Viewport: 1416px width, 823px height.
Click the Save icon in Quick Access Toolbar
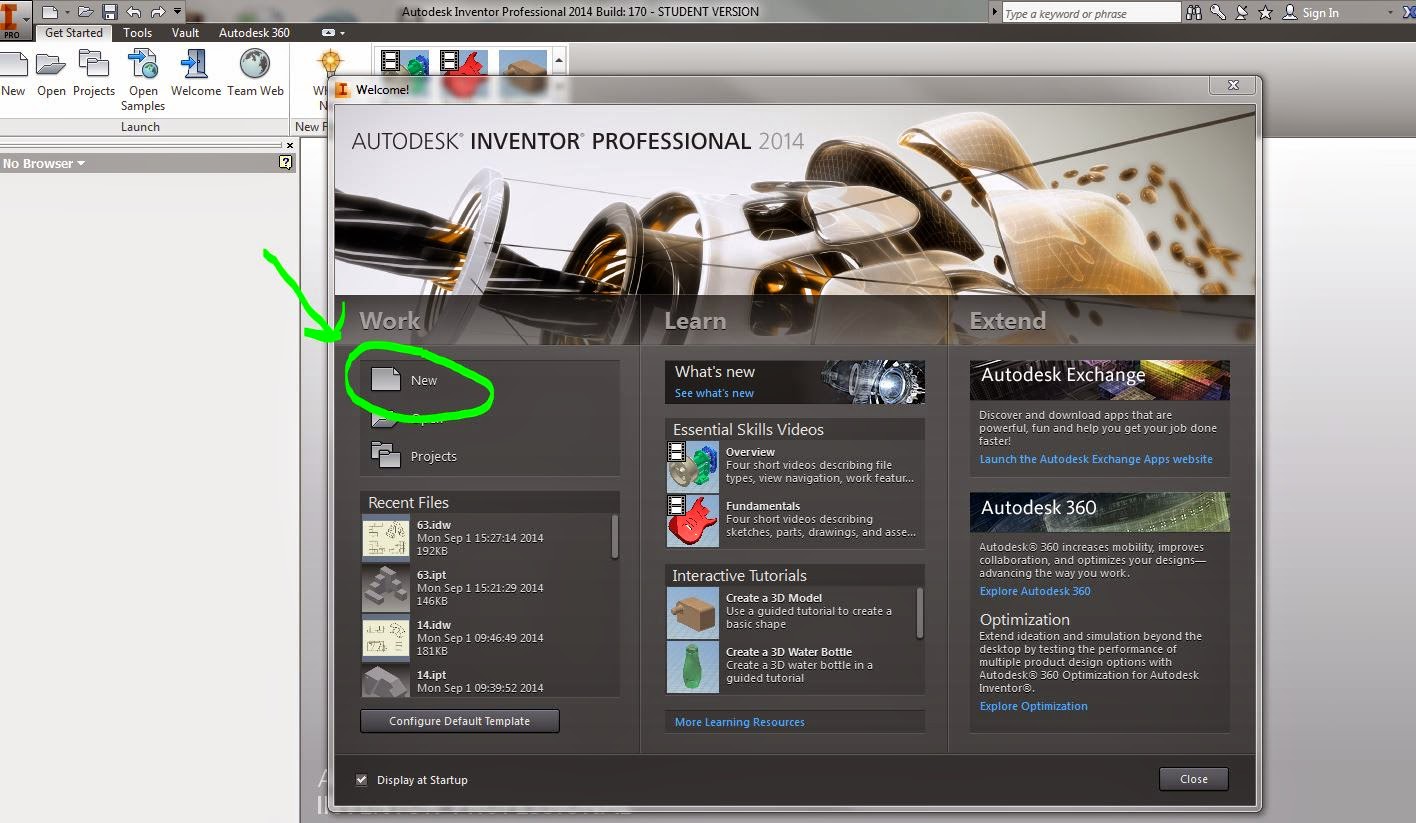coord(110,11)
